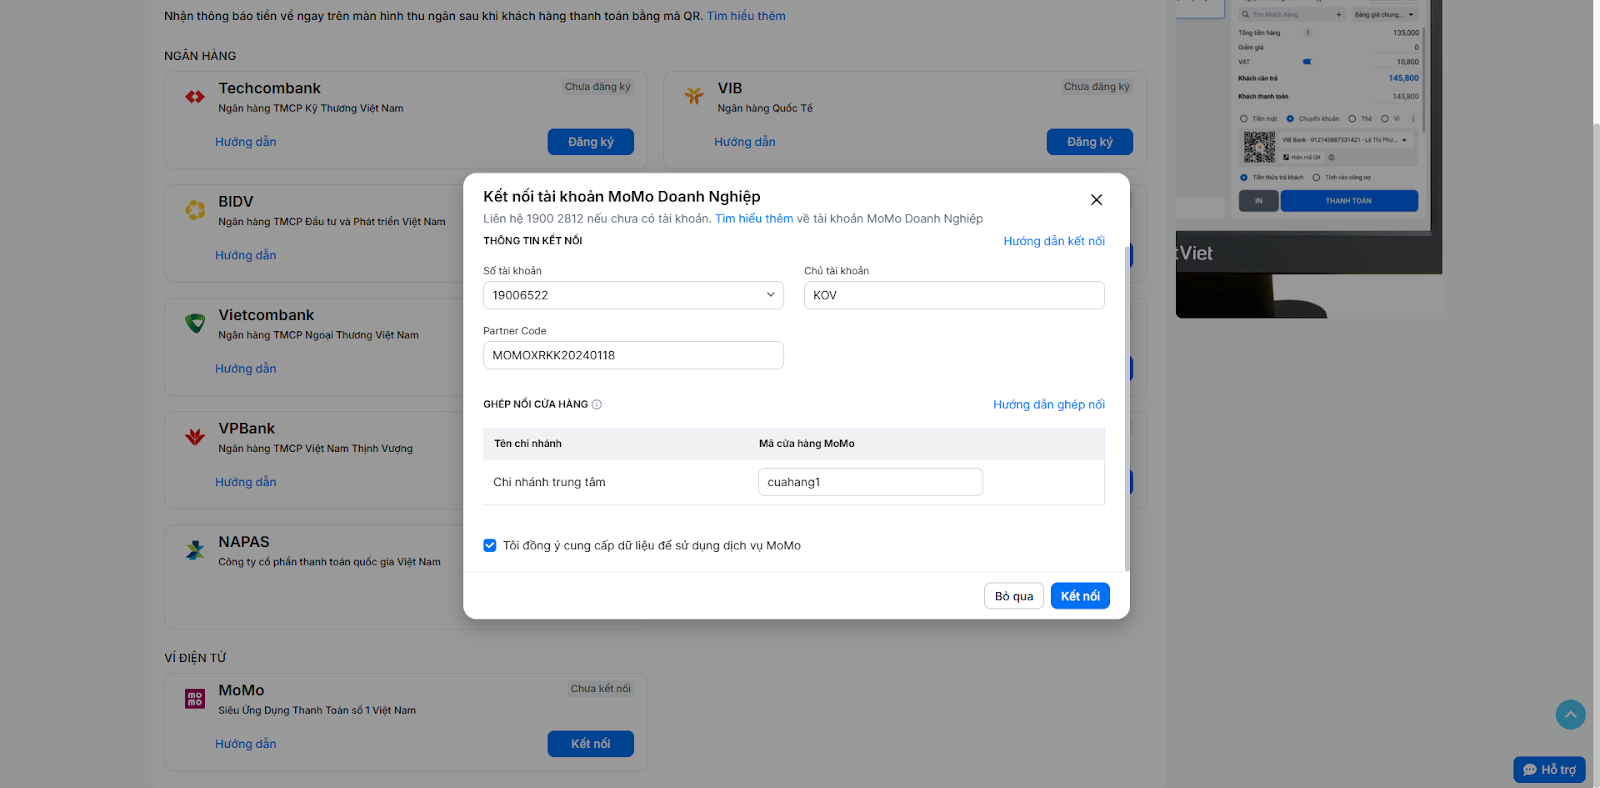The image size is (1600, 788).
Task: Click the Techcombank logo icon
Action: pos(195,97)
